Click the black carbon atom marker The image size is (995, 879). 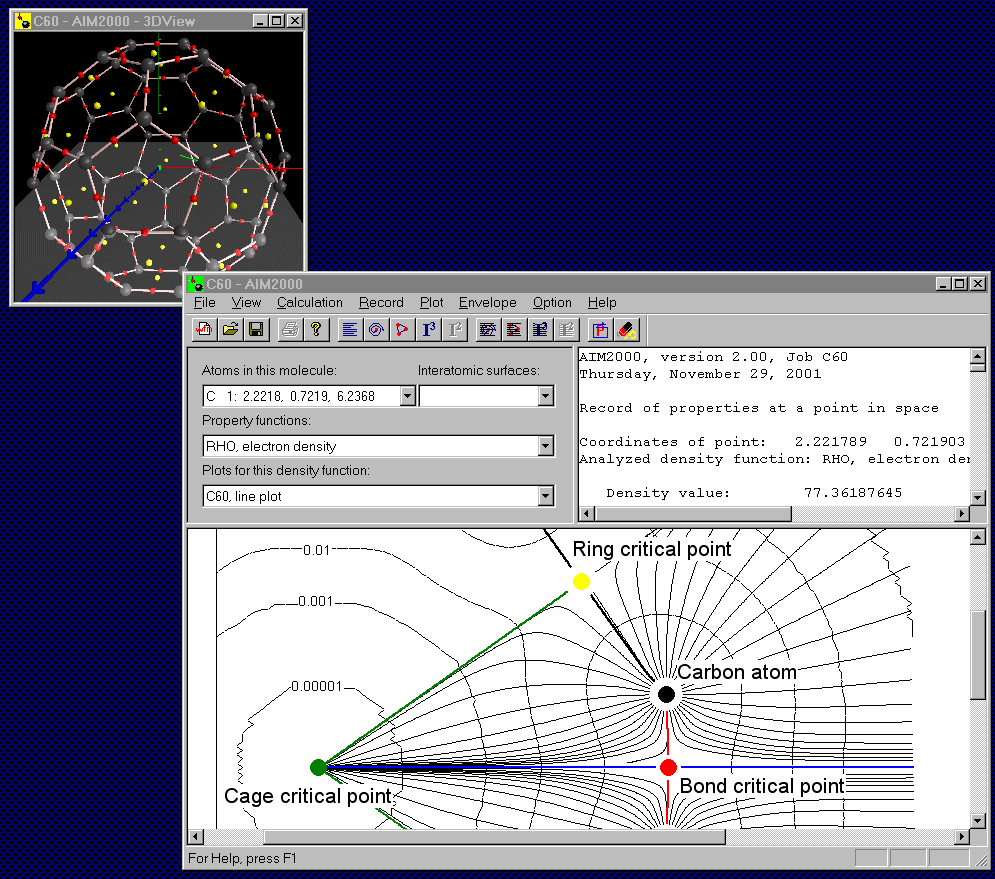[x=666, y=694]
